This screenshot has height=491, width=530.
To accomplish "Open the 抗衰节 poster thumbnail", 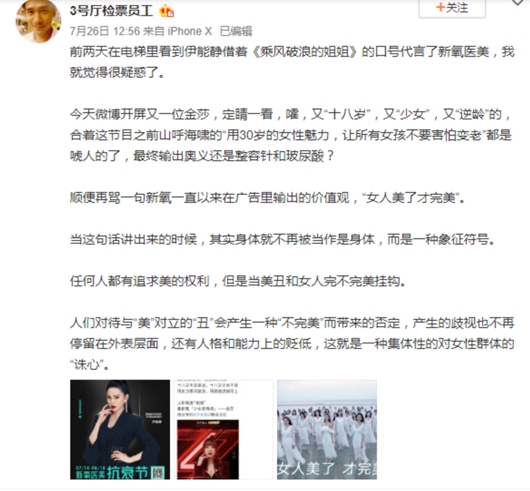I will [120, 429].
